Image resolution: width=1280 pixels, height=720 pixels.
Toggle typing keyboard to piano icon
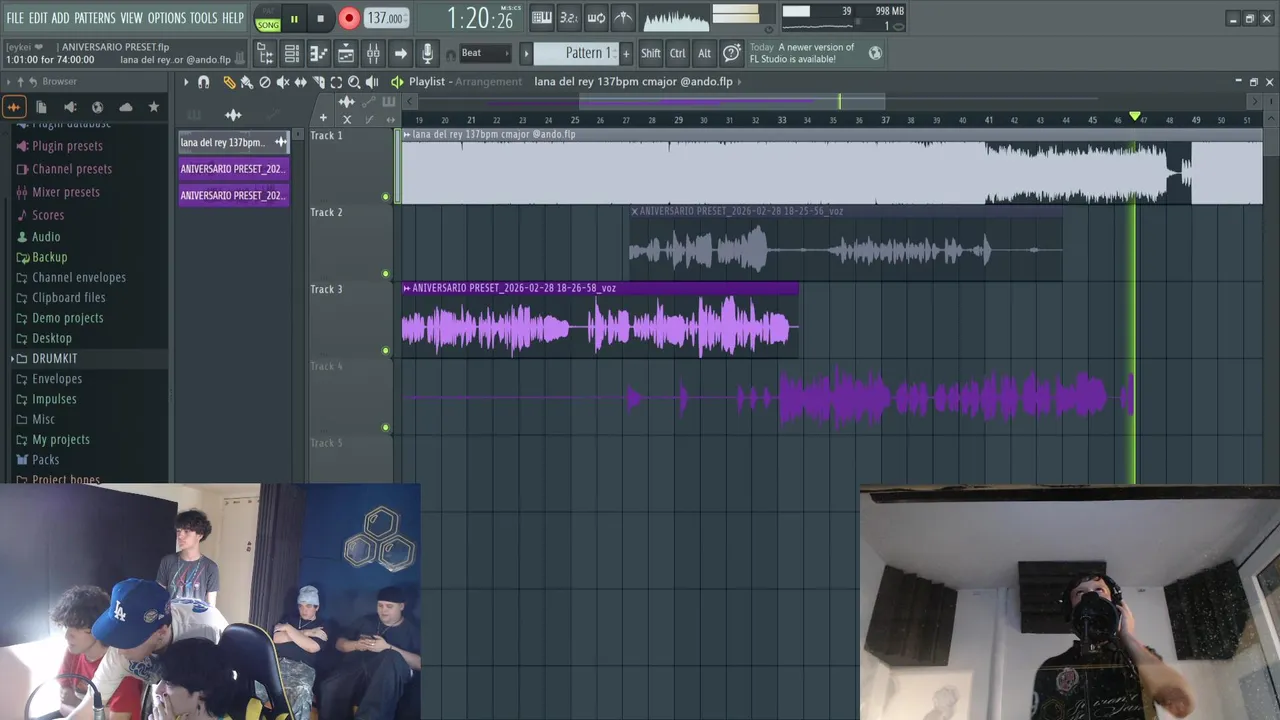coord(541,17)
